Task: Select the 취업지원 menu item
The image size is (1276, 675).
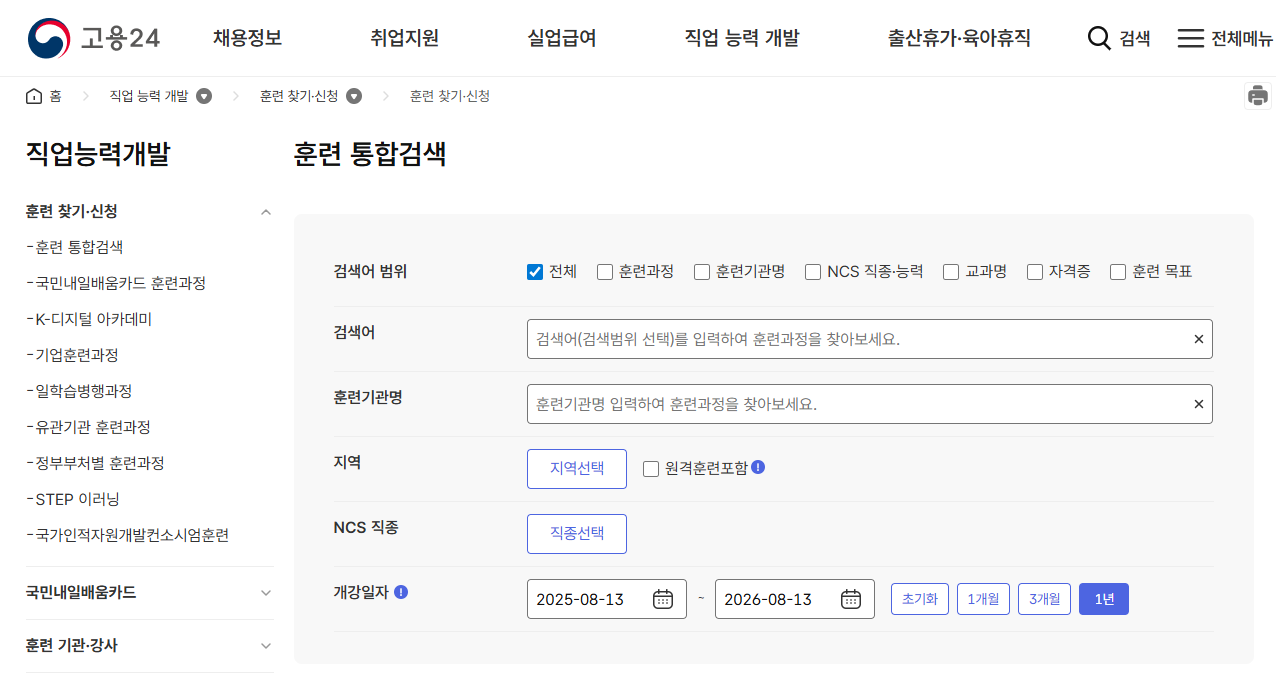Action: click(404, 38)
